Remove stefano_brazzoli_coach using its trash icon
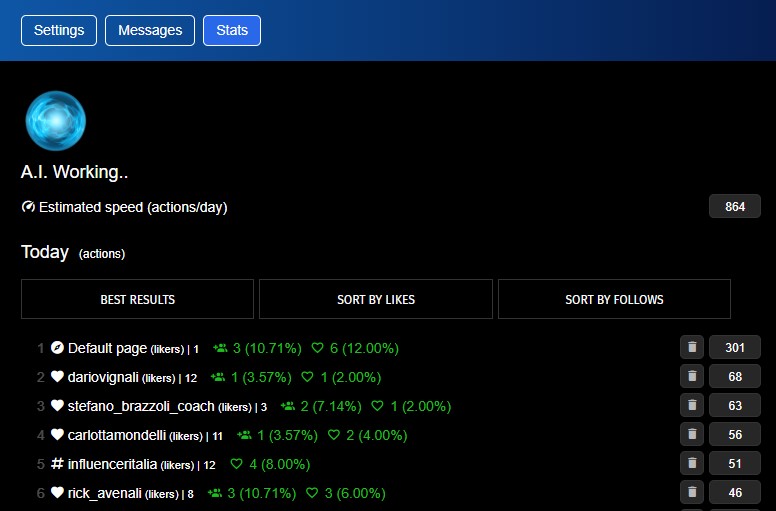The height and width of the screenshot is (511, 776). click(692, 405)
